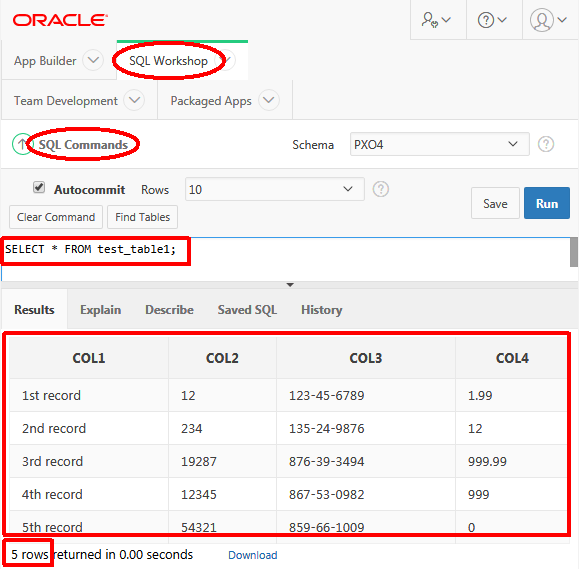
Task: Click the COL2 value 19287
Action: point(199,462)
